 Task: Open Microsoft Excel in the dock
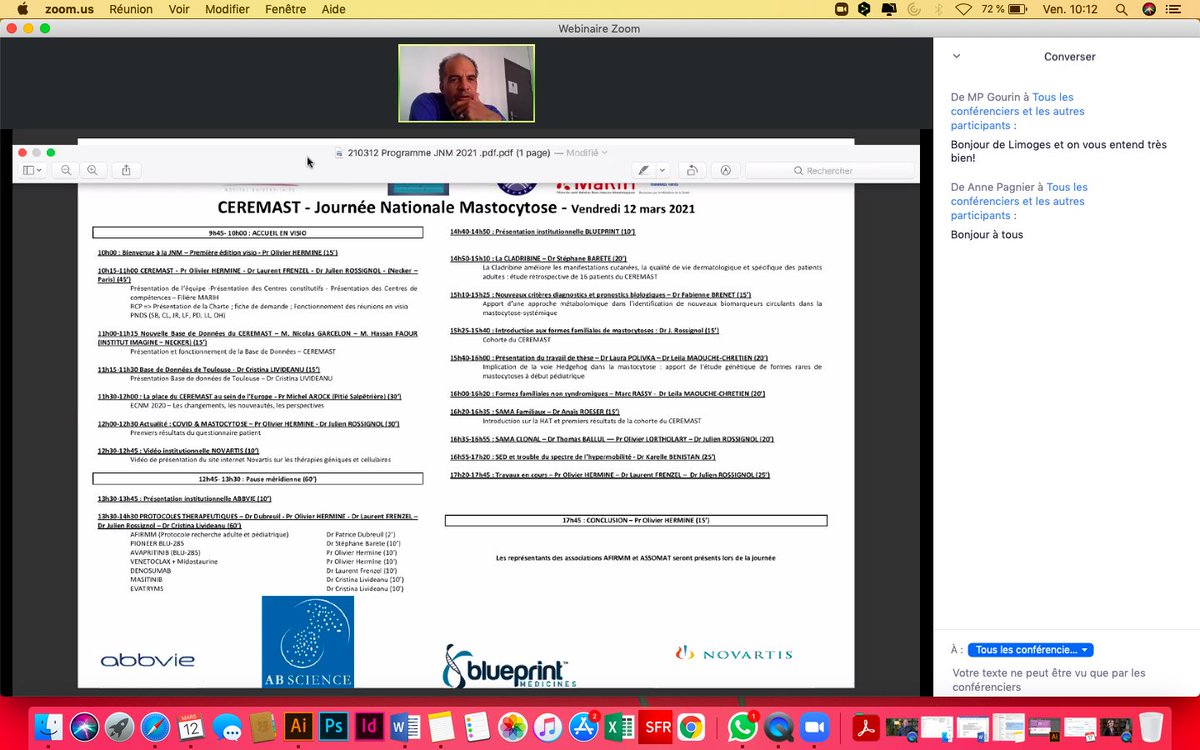pyautogui.click(x=620, y=726)
